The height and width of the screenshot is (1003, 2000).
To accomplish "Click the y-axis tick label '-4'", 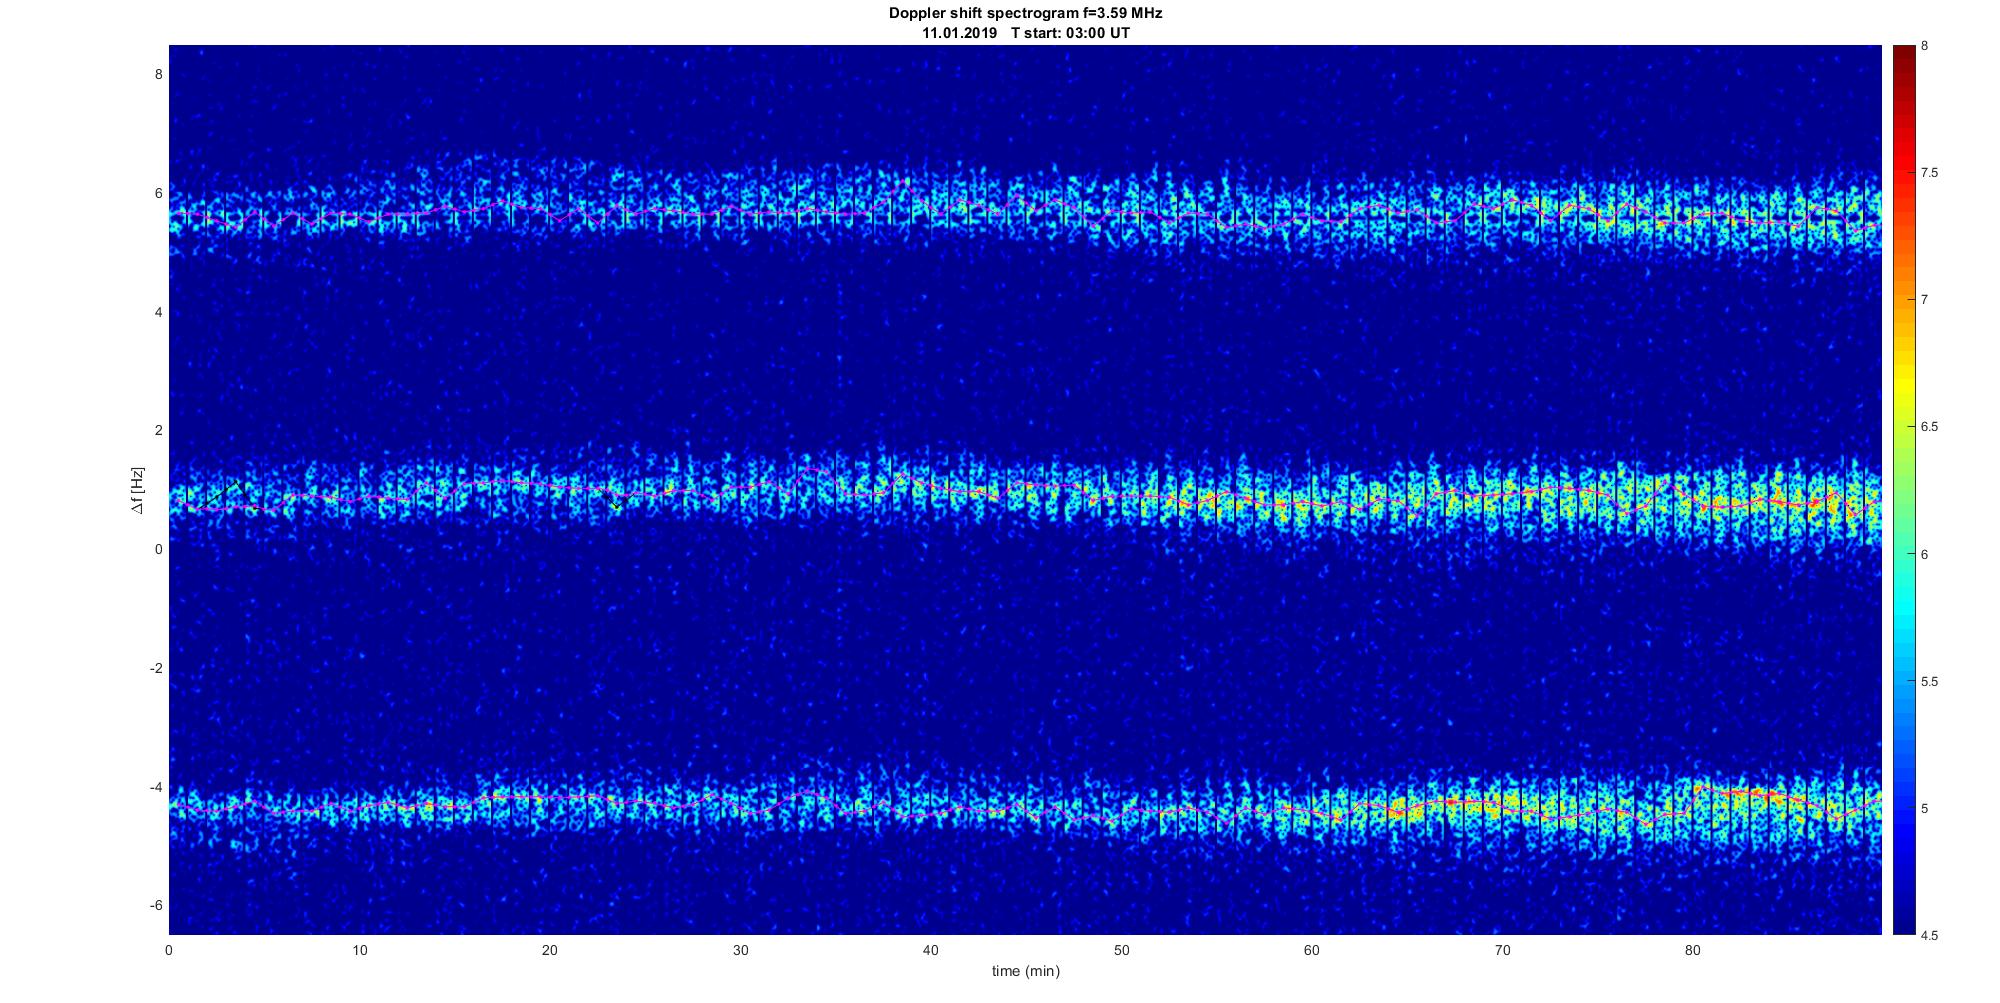I will pyautogui.click(x=156, y=787).
